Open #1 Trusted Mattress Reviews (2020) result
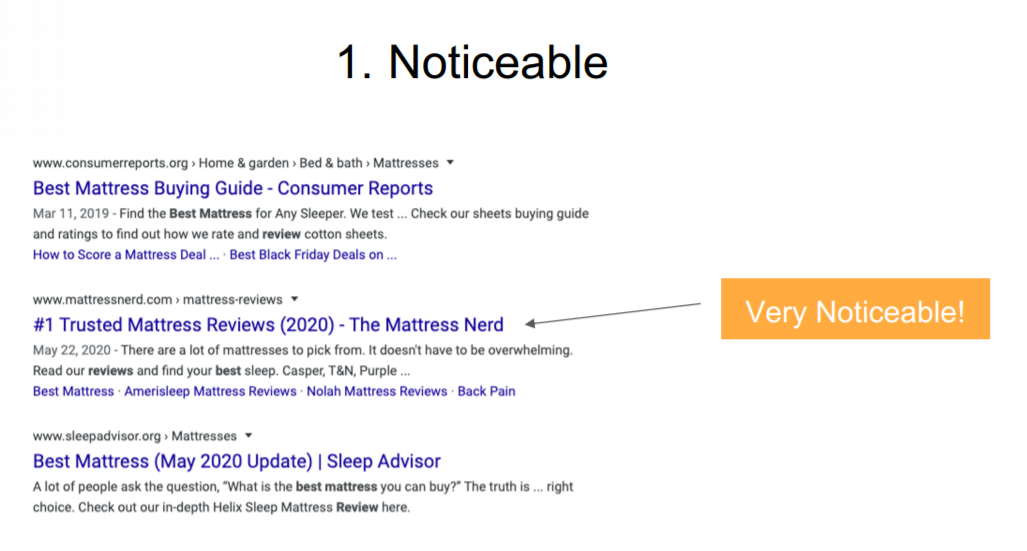The height and width of the screenshot is (551, 1027). click(268, 325)
